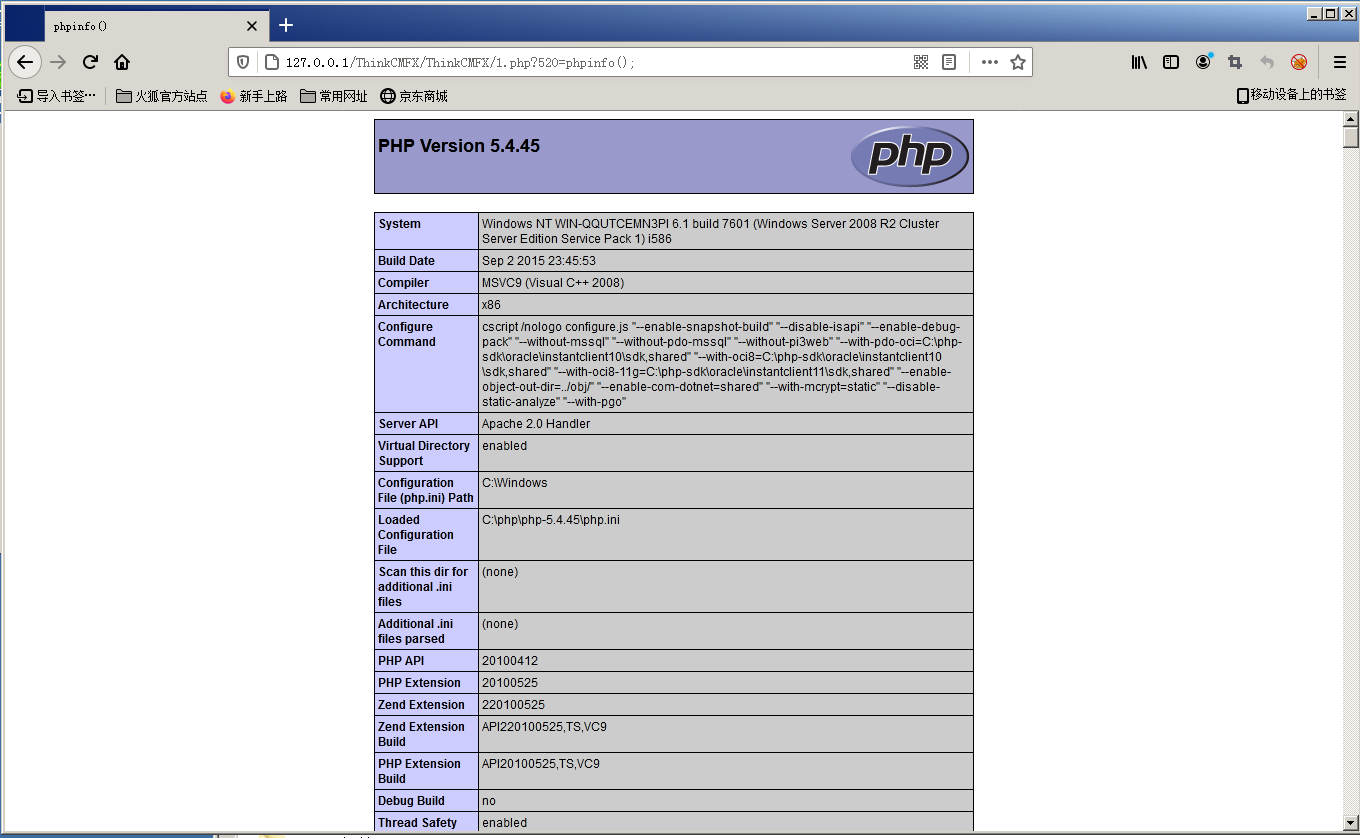This screenshot has height=838, width=1360.
Task: Open the QR code icon in address bar
Action: pyautogui.click(x=921, y=62)
